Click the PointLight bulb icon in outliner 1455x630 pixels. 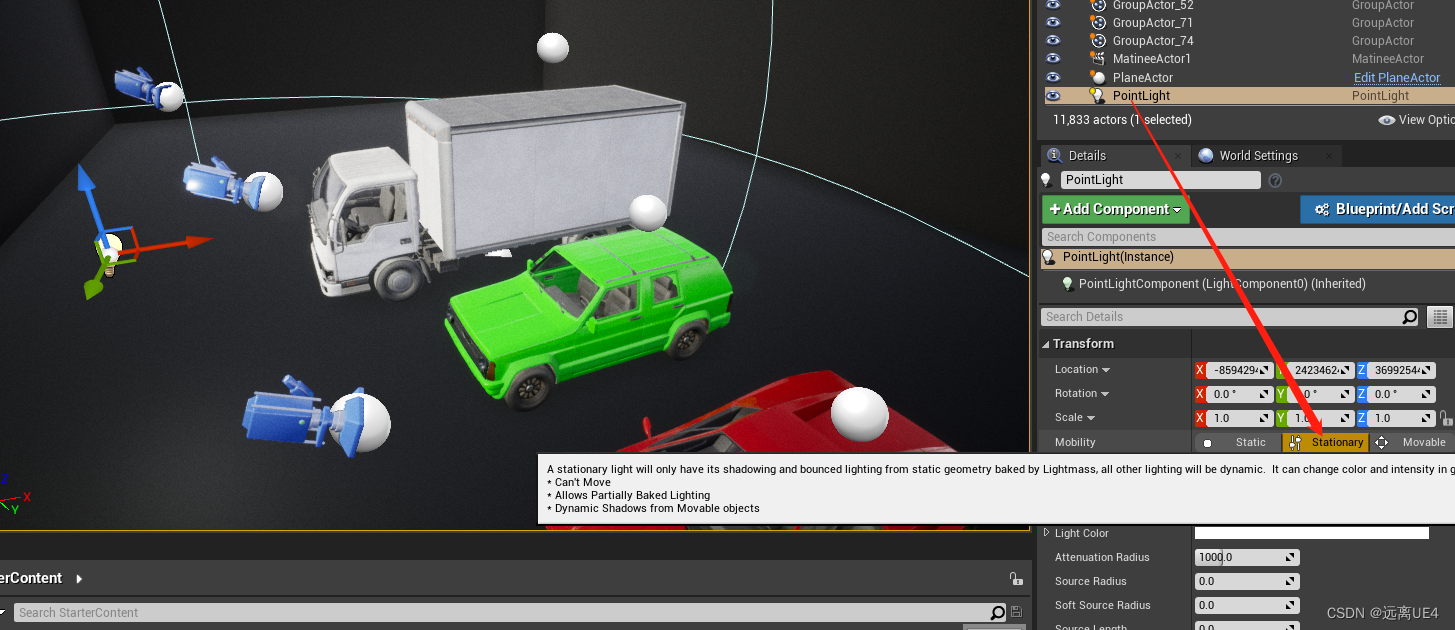point(1097,95)
